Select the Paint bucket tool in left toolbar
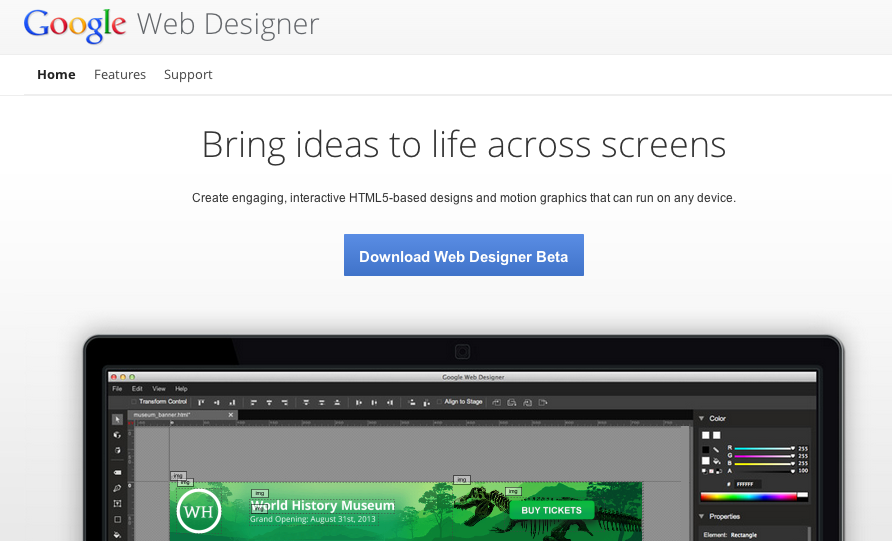The height and width of the screenshot is (541, 892). [117, 535]
